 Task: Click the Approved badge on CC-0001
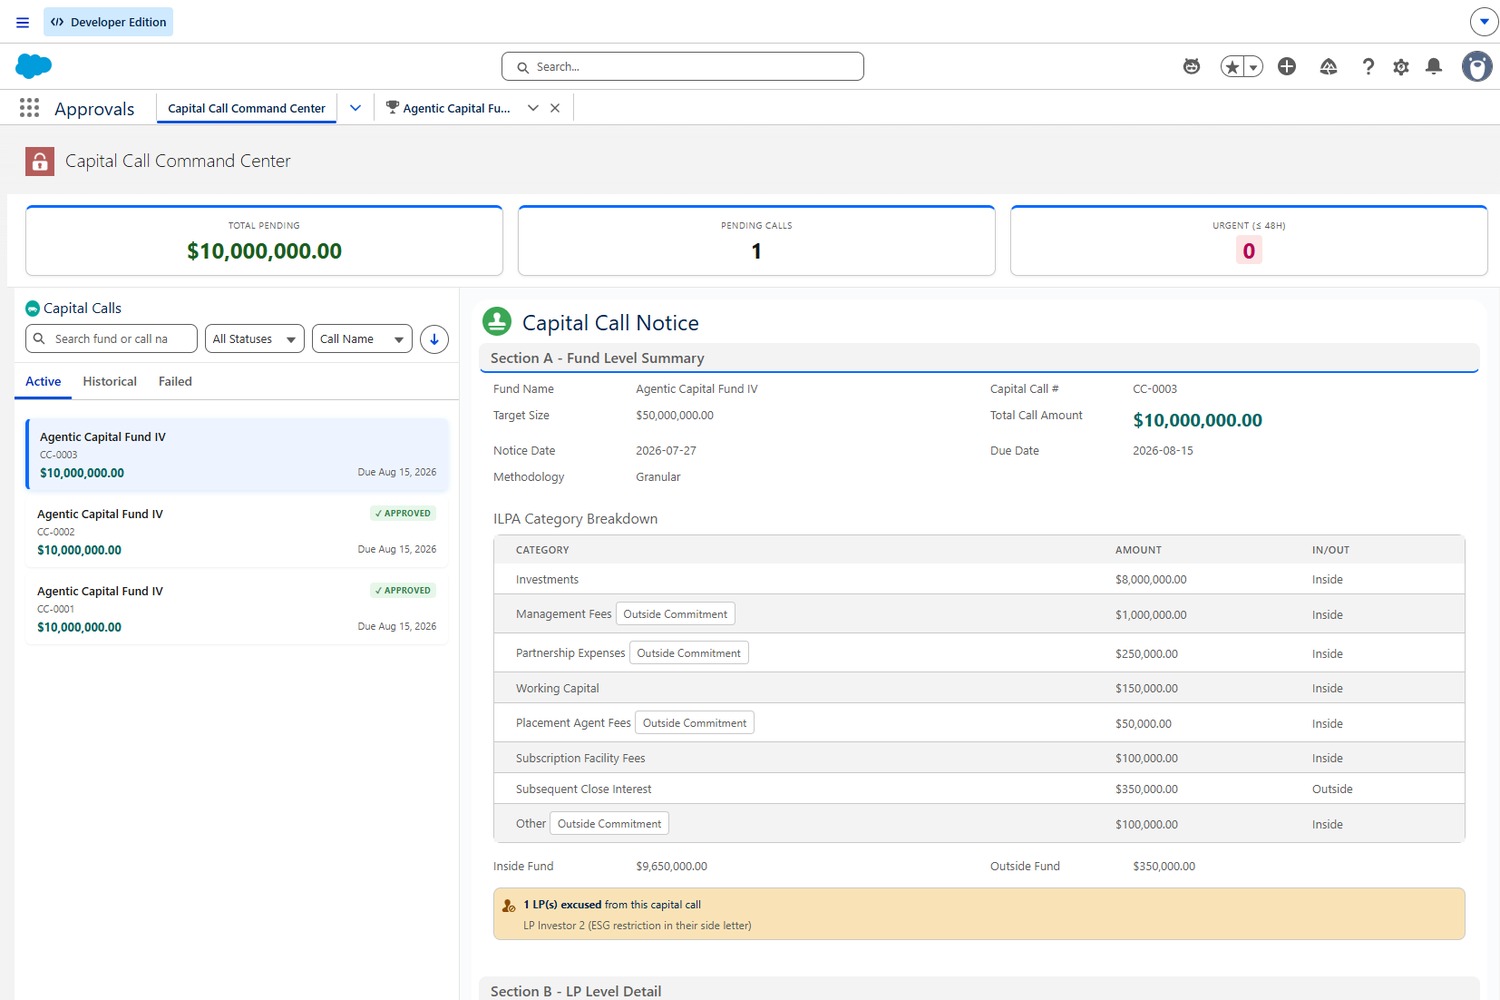point(403,590)
